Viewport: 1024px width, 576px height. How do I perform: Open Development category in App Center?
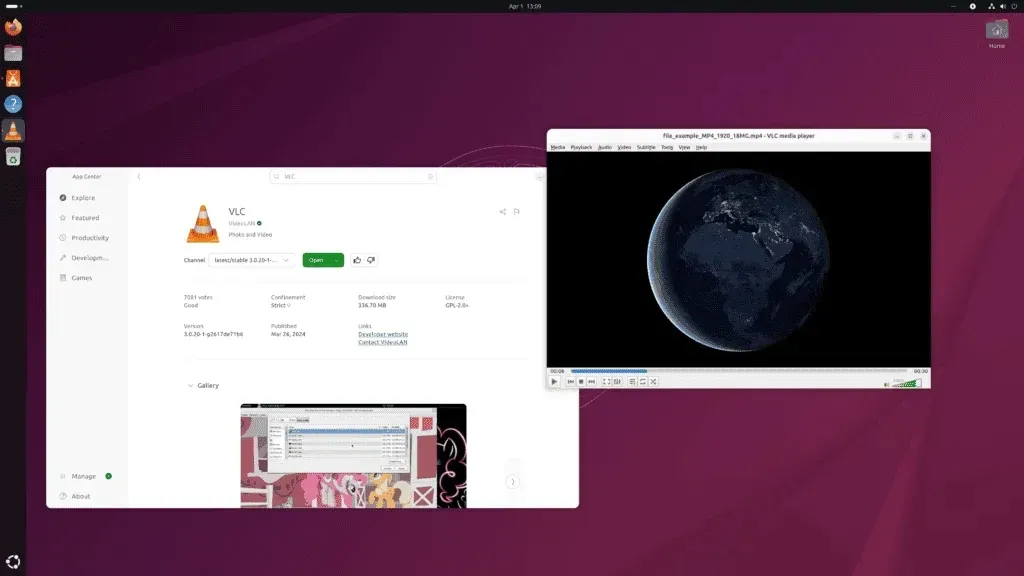(89, 258)
